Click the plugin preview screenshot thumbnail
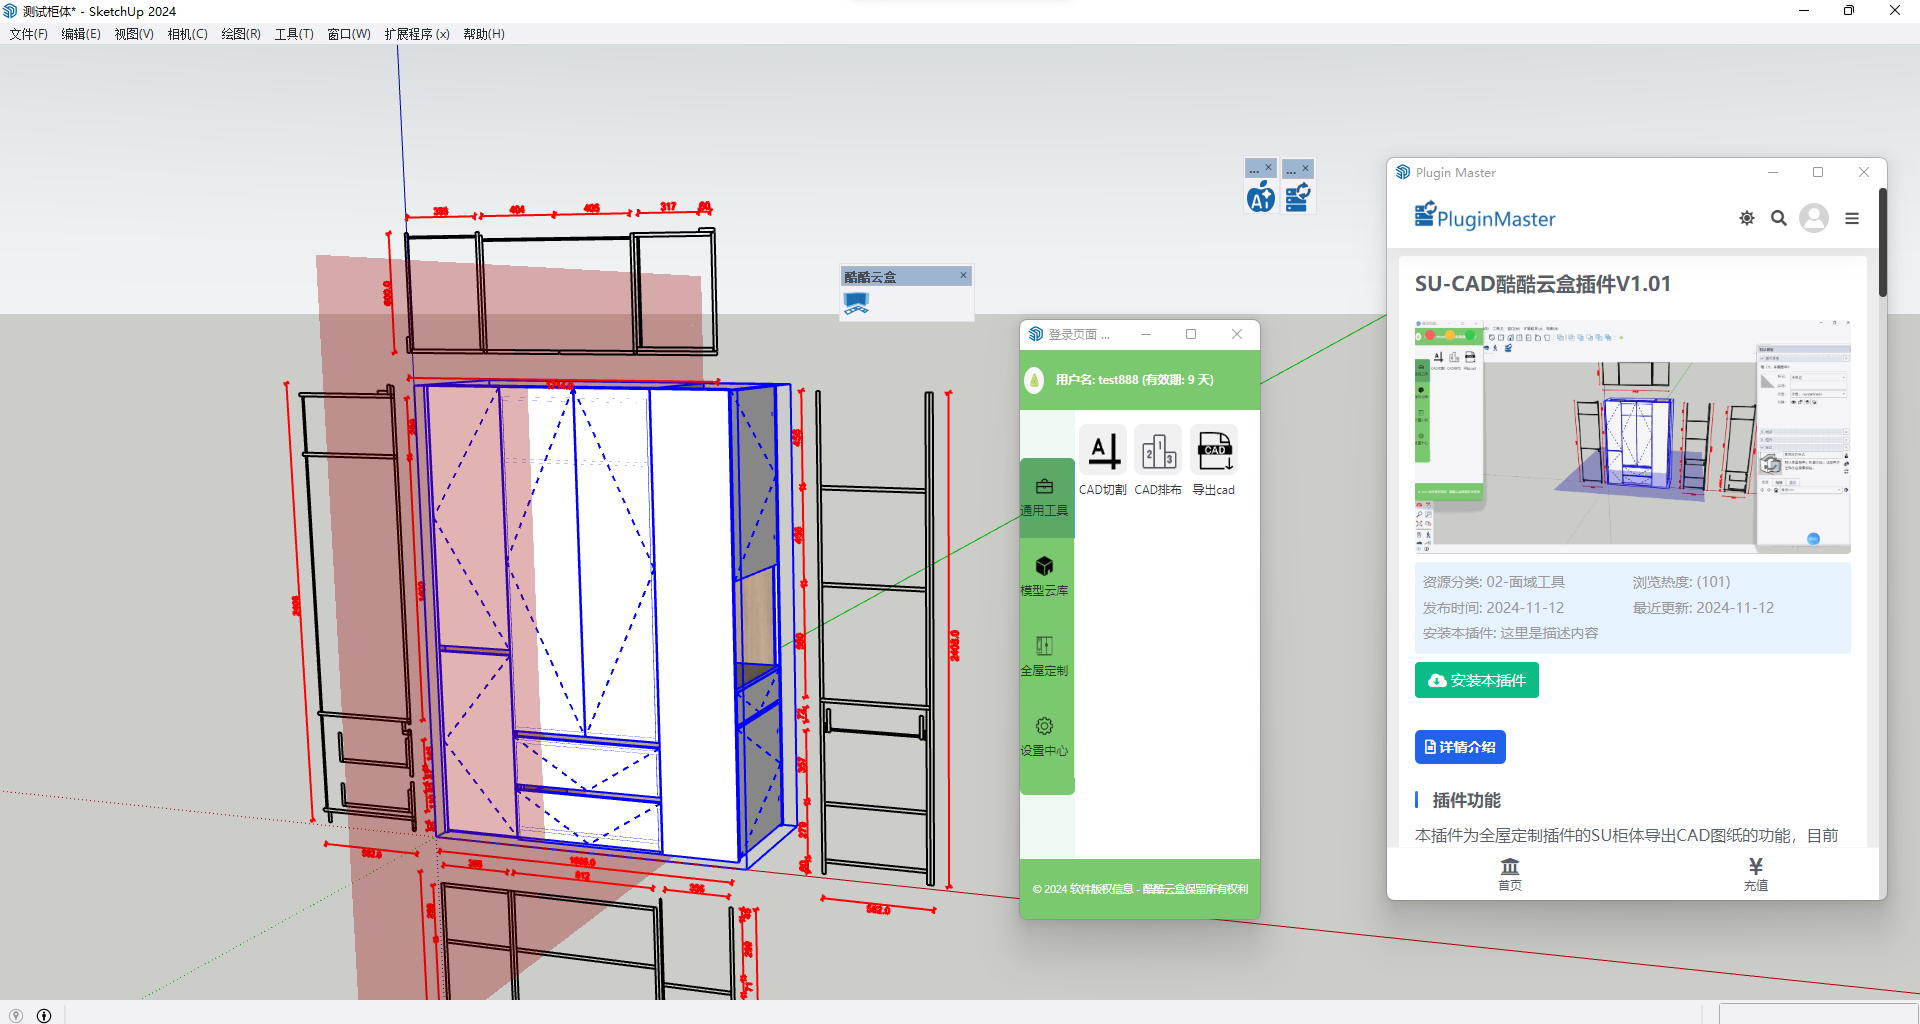 [x=1632, y=437]
